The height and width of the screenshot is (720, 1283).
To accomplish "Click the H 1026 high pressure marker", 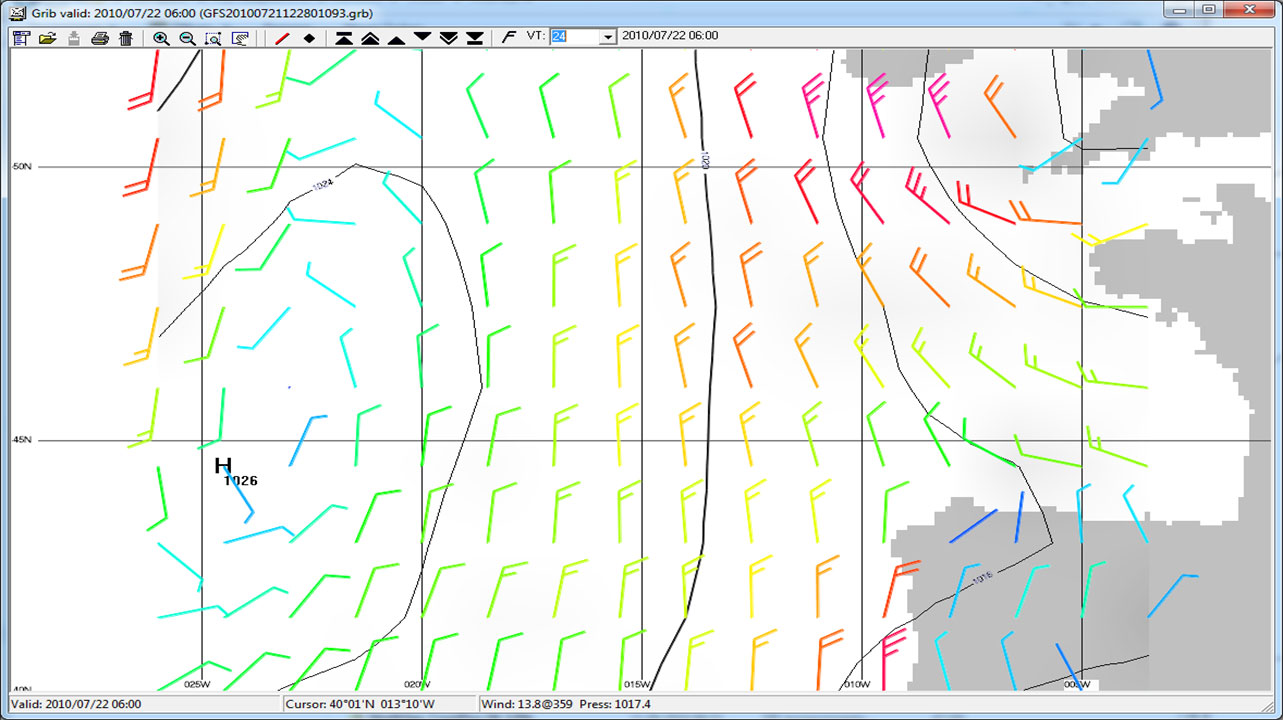I will pos(223,466).
